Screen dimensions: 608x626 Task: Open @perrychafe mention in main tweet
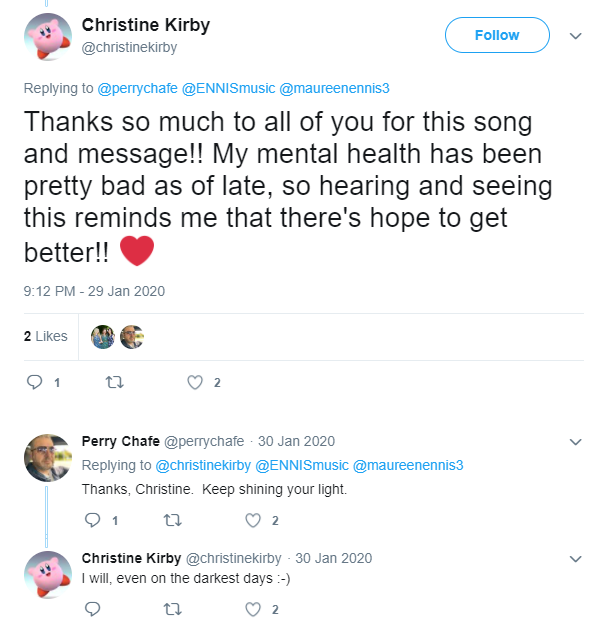coord(137,88)
